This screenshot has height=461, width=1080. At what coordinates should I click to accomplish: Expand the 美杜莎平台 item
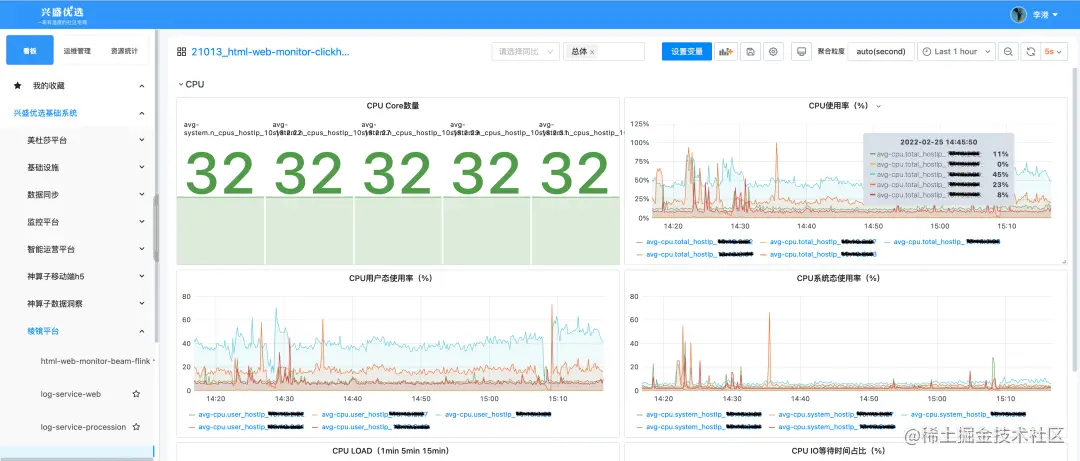pyautogui.click(x=142, y=140)
